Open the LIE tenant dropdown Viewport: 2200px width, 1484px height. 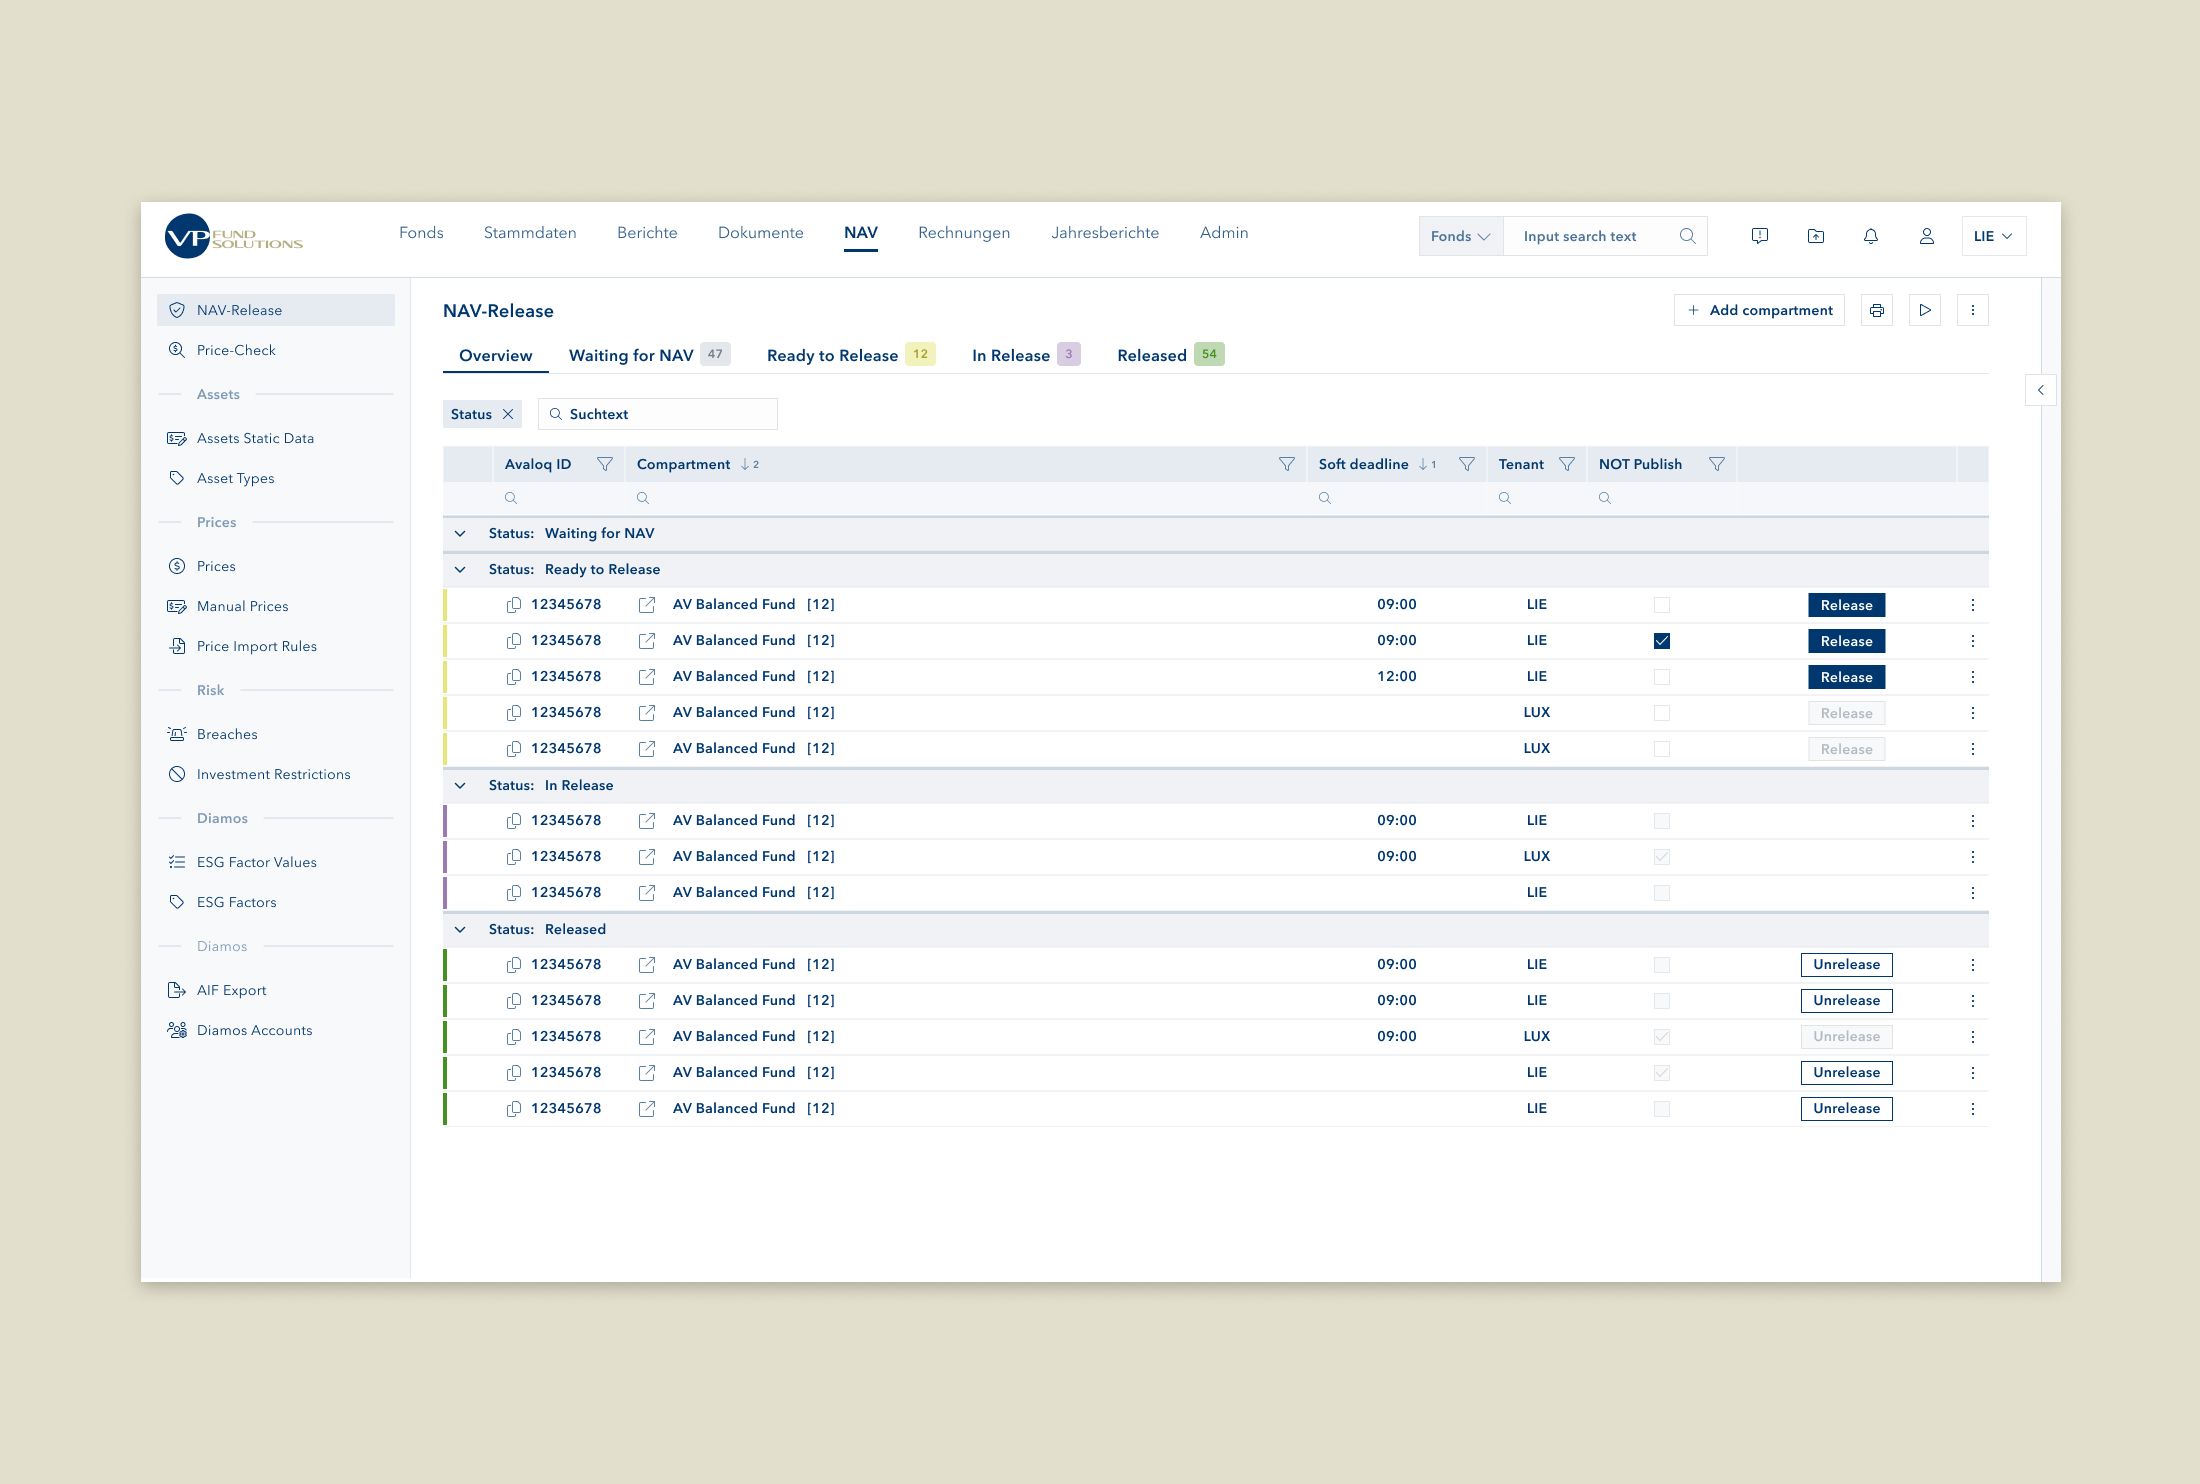click(1992, 236)
